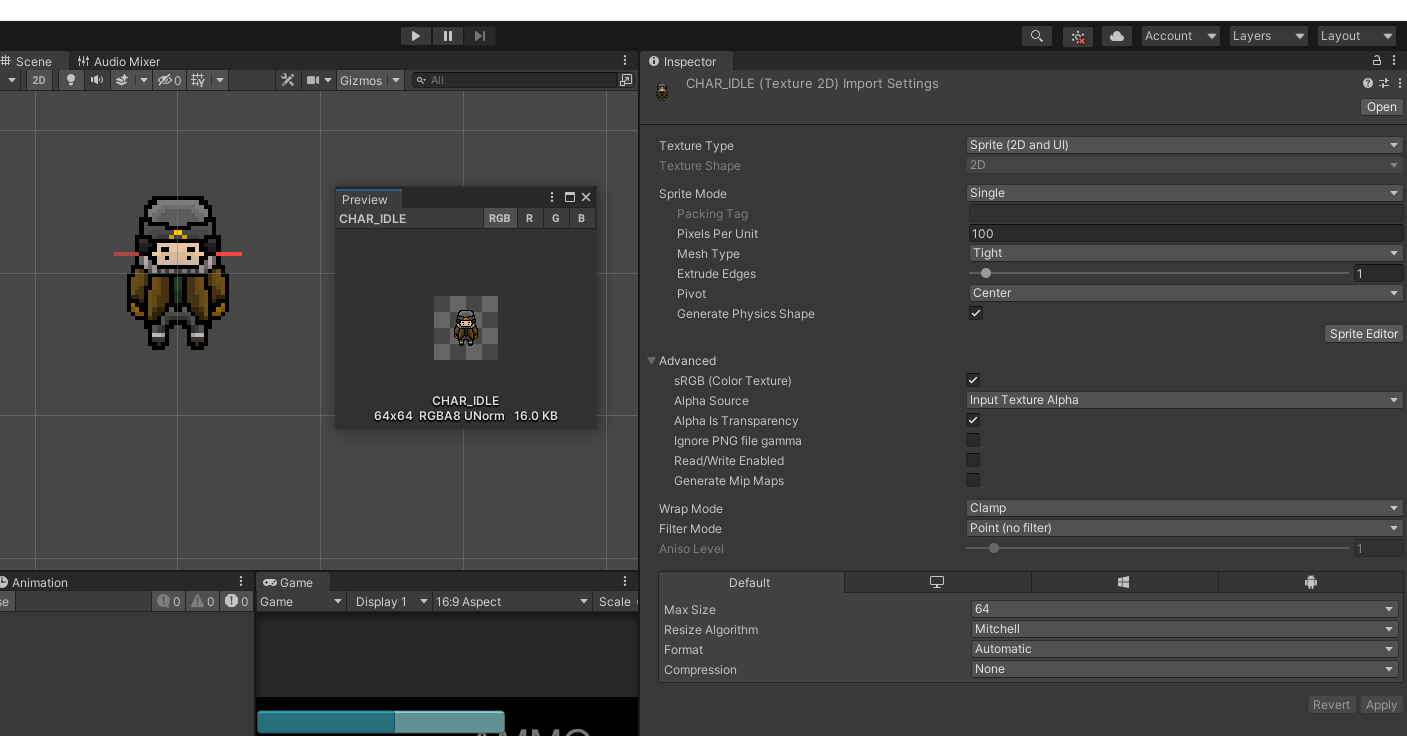The height and width of the screenshot is (736, 1407).
Task: Collapse the Advanced section
Action: click(x=652, y=361)
